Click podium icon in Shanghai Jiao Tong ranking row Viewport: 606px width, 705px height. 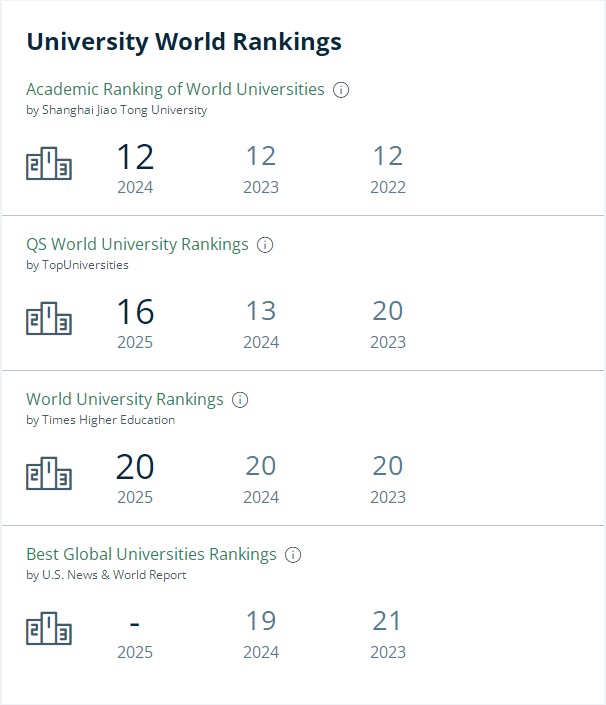pyautogui.click(x=49, y=163)
